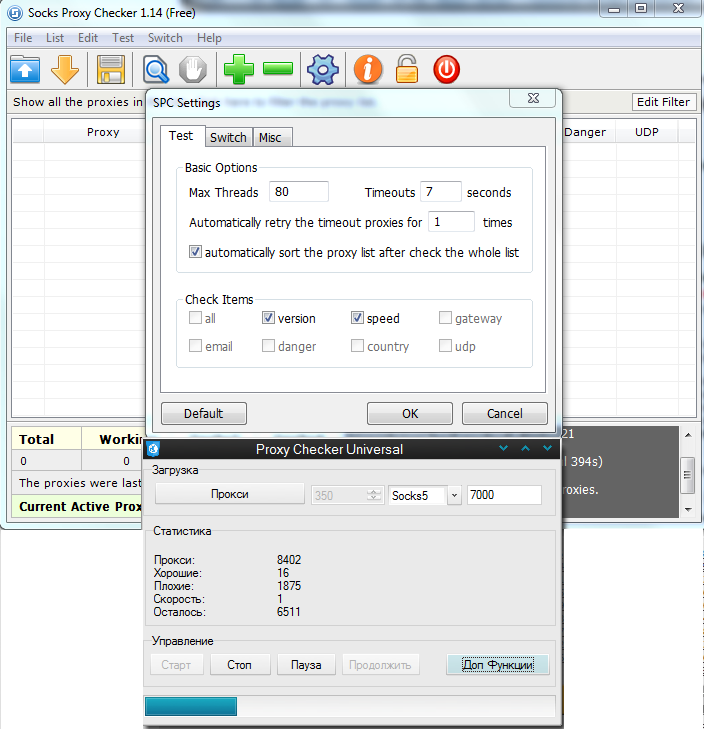This screenshot has height=729, width=704.
Task: Switch to the Misc tab in settings
Action: click(x=270, y=137)
